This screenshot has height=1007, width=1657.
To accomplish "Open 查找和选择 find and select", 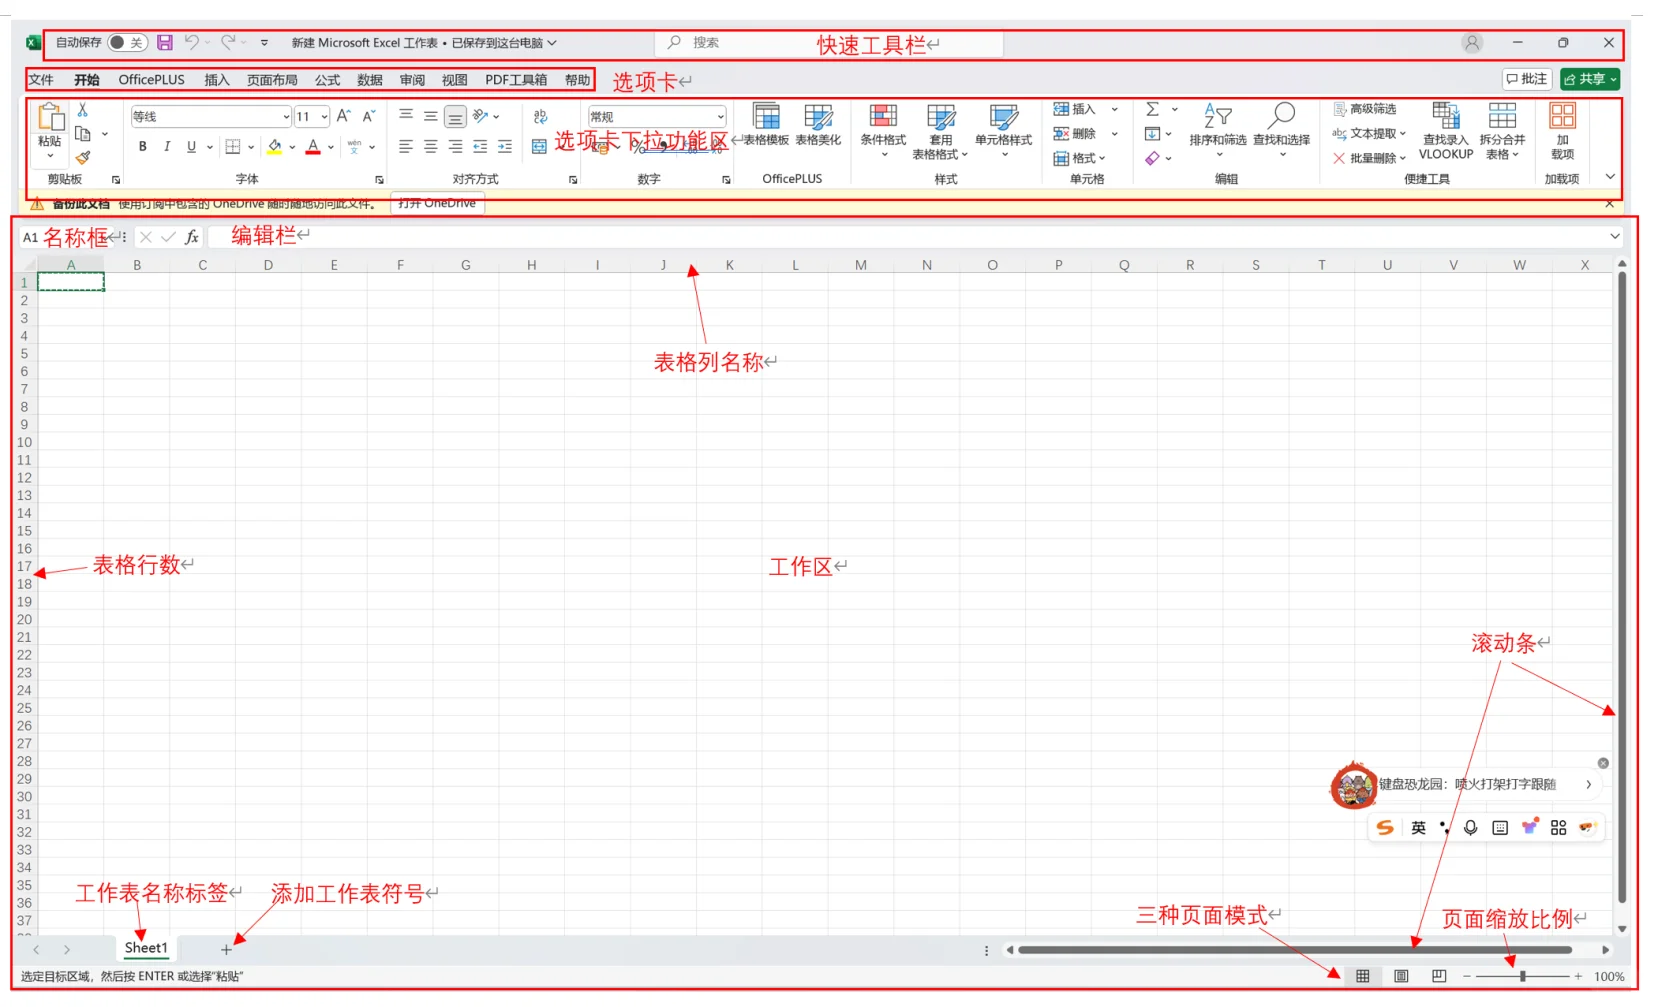I will [x=1282, y=131].
